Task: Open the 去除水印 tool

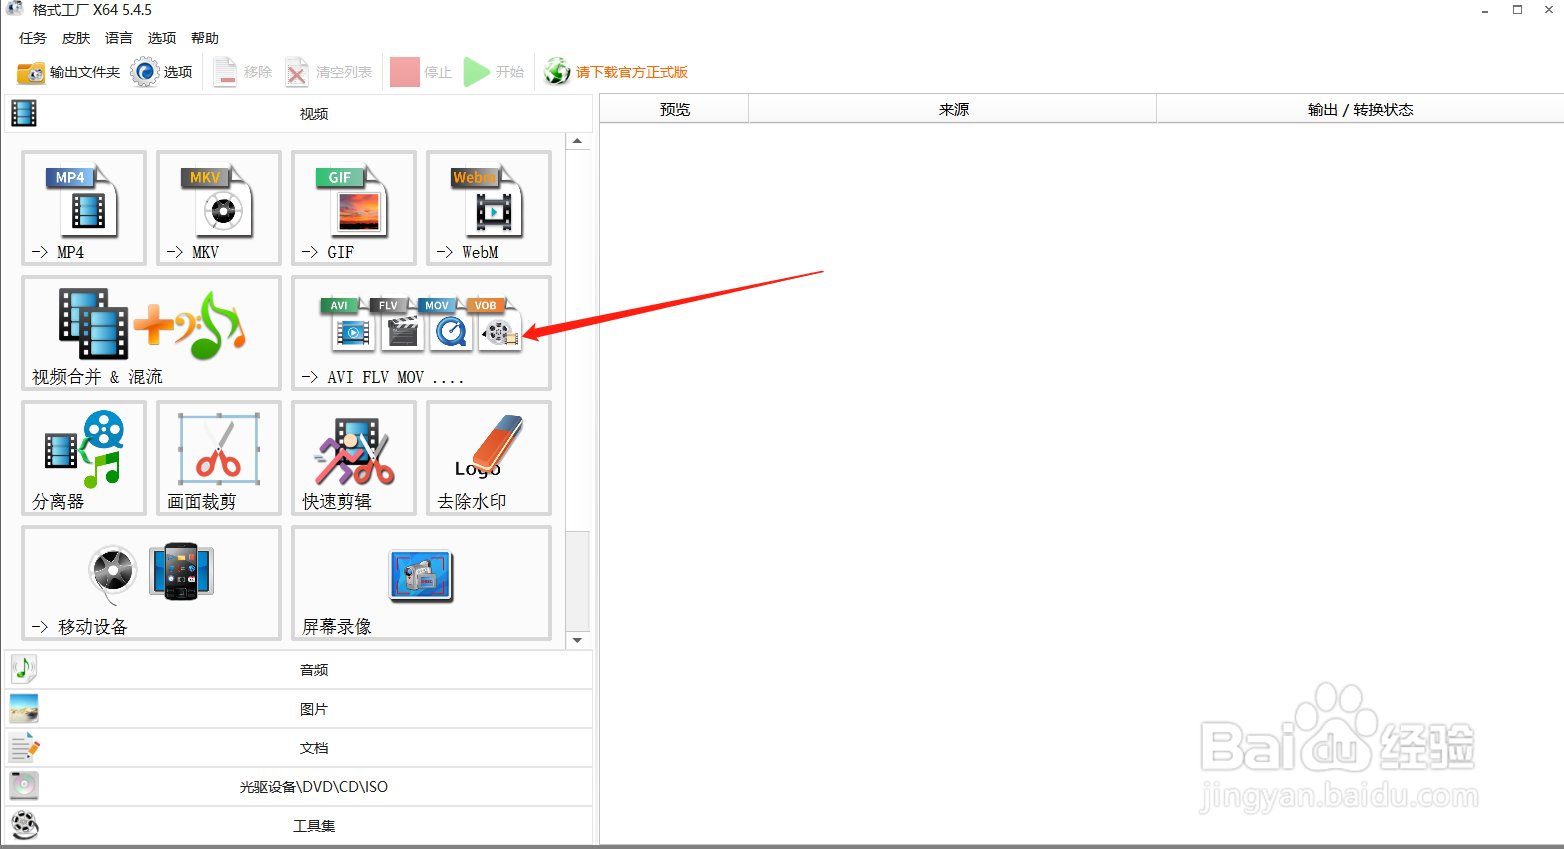Action: (489, 458)
